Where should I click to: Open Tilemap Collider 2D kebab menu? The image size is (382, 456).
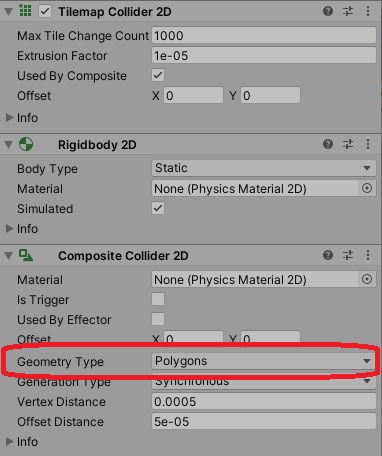pyautogui.click(x=368, y=11)
